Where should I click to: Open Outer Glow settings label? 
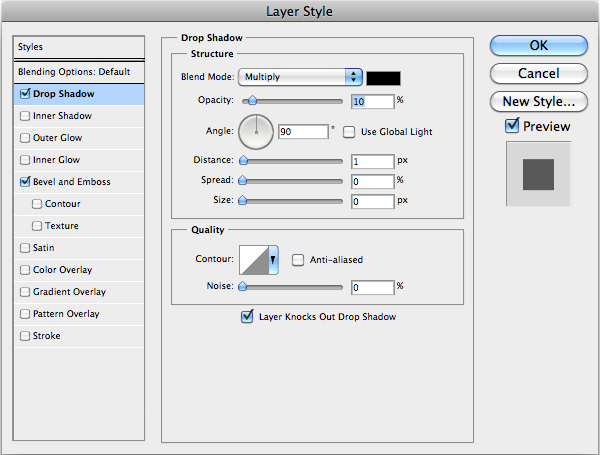coord(57,138)
